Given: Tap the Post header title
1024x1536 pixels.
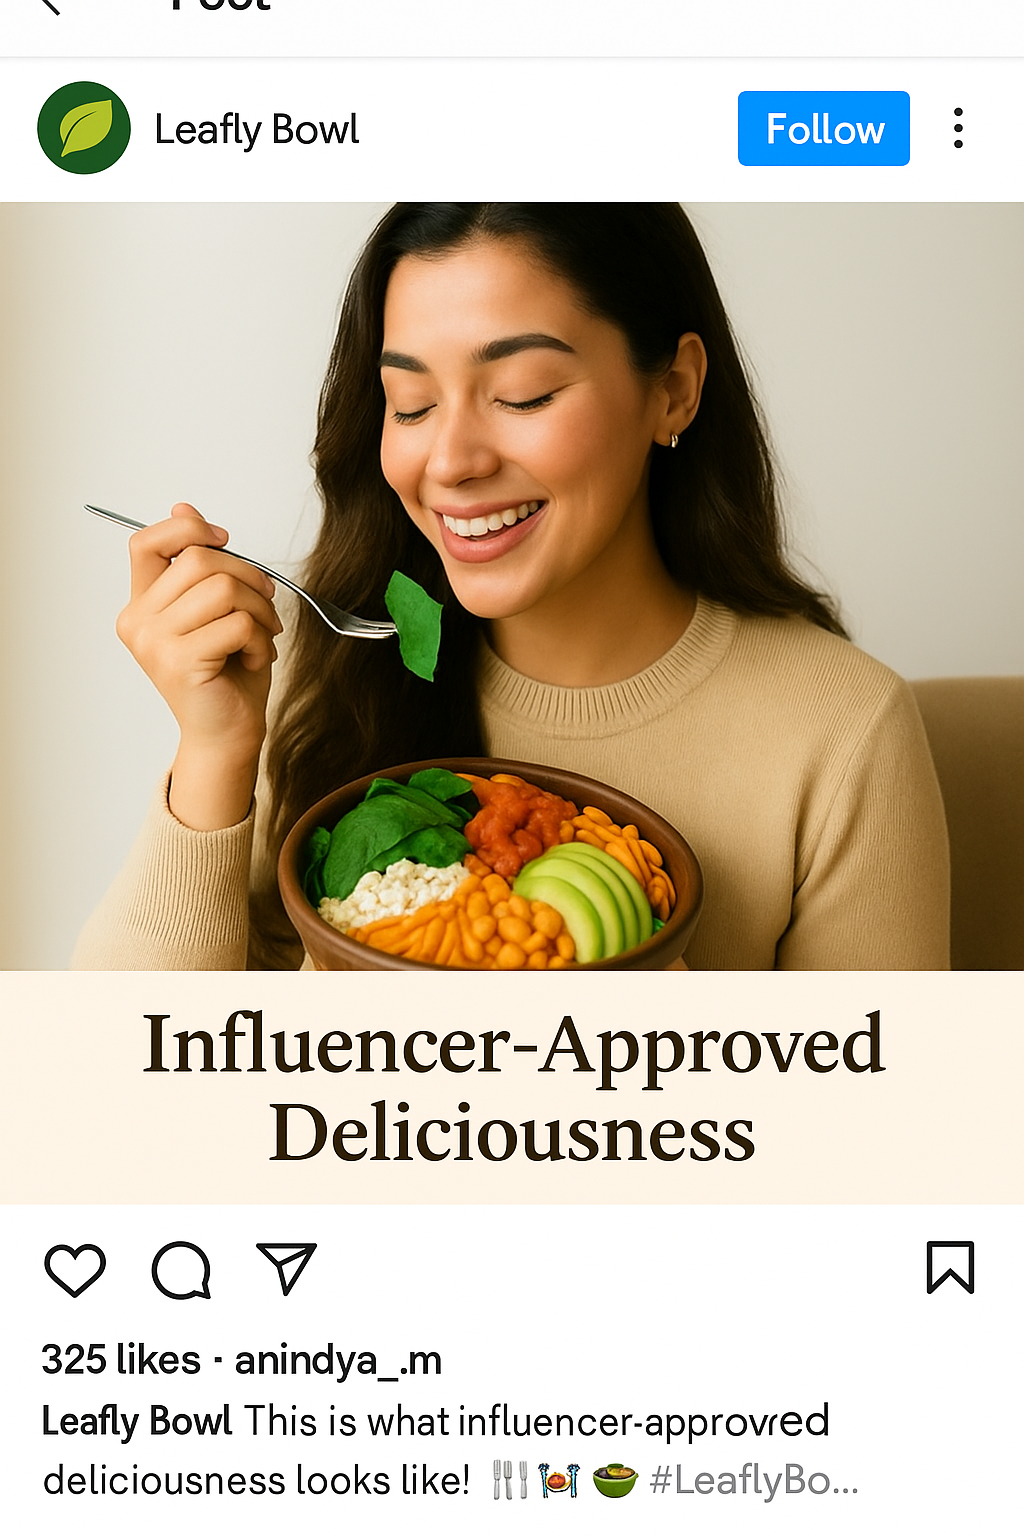Looking at the screenshot, I should pos(220,5).
